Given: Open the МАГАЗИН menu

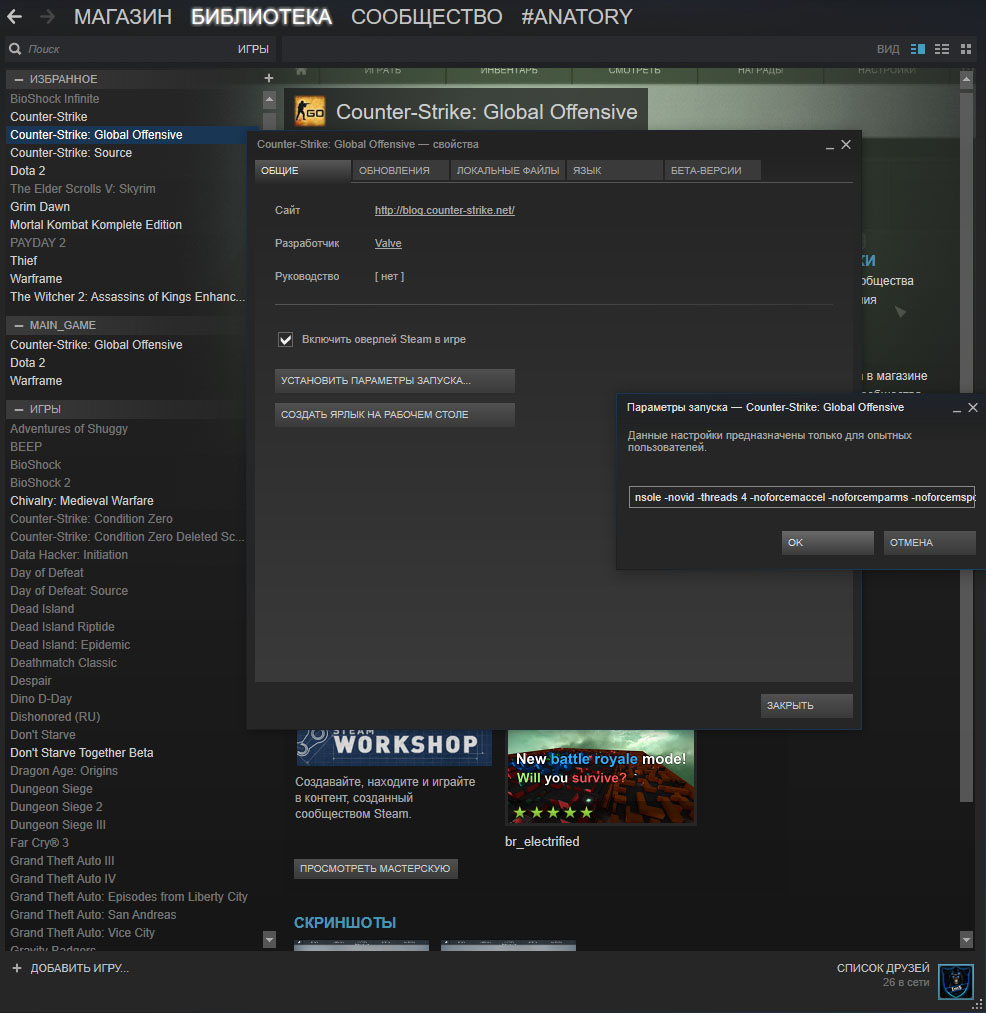Looking at the screenshot, I should [x=123, y=17].
